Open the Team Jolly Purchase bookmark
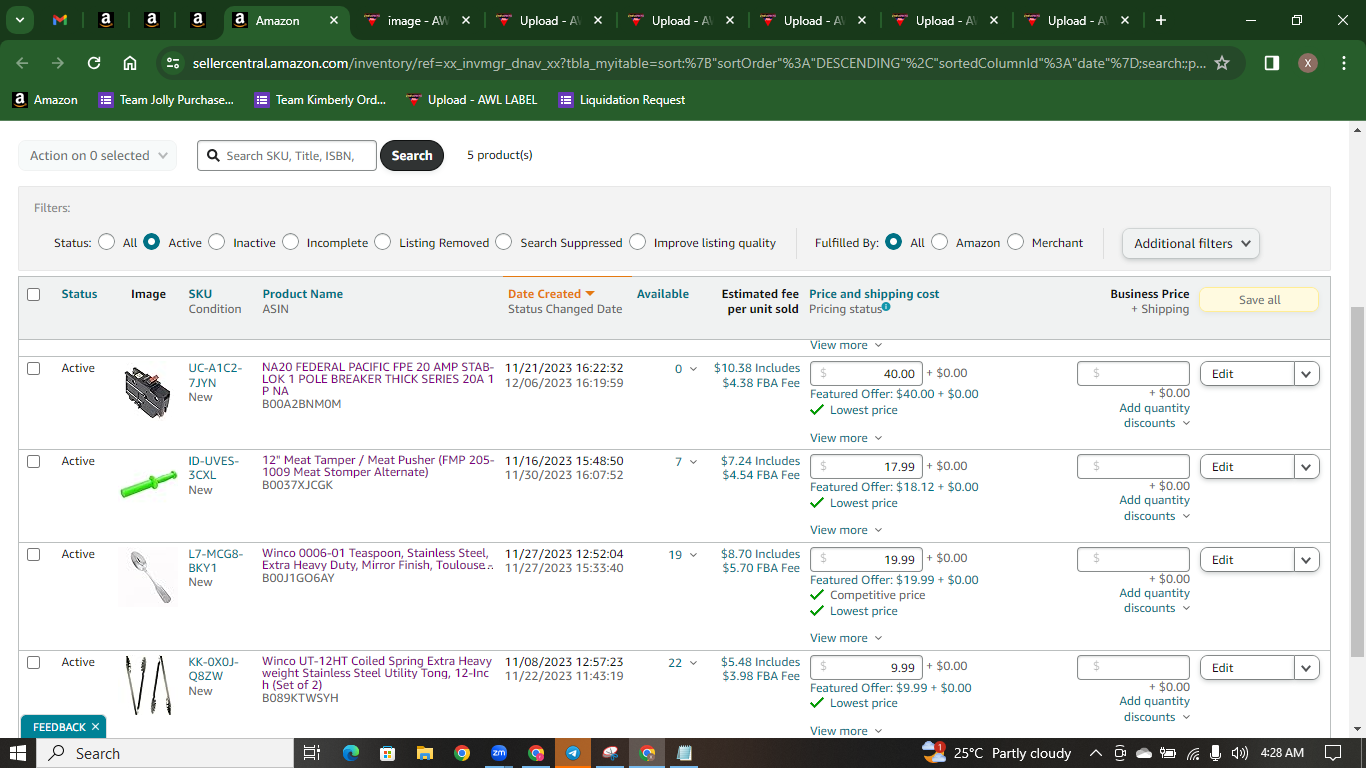This screenshot has height=768, width=1366. (166, 100)
